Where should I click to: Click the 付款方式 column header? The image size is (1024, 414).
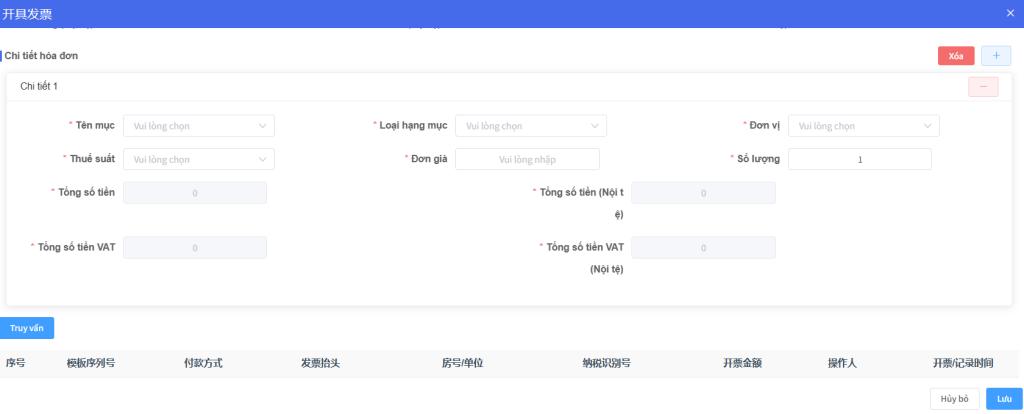click(x=203, y=364)
